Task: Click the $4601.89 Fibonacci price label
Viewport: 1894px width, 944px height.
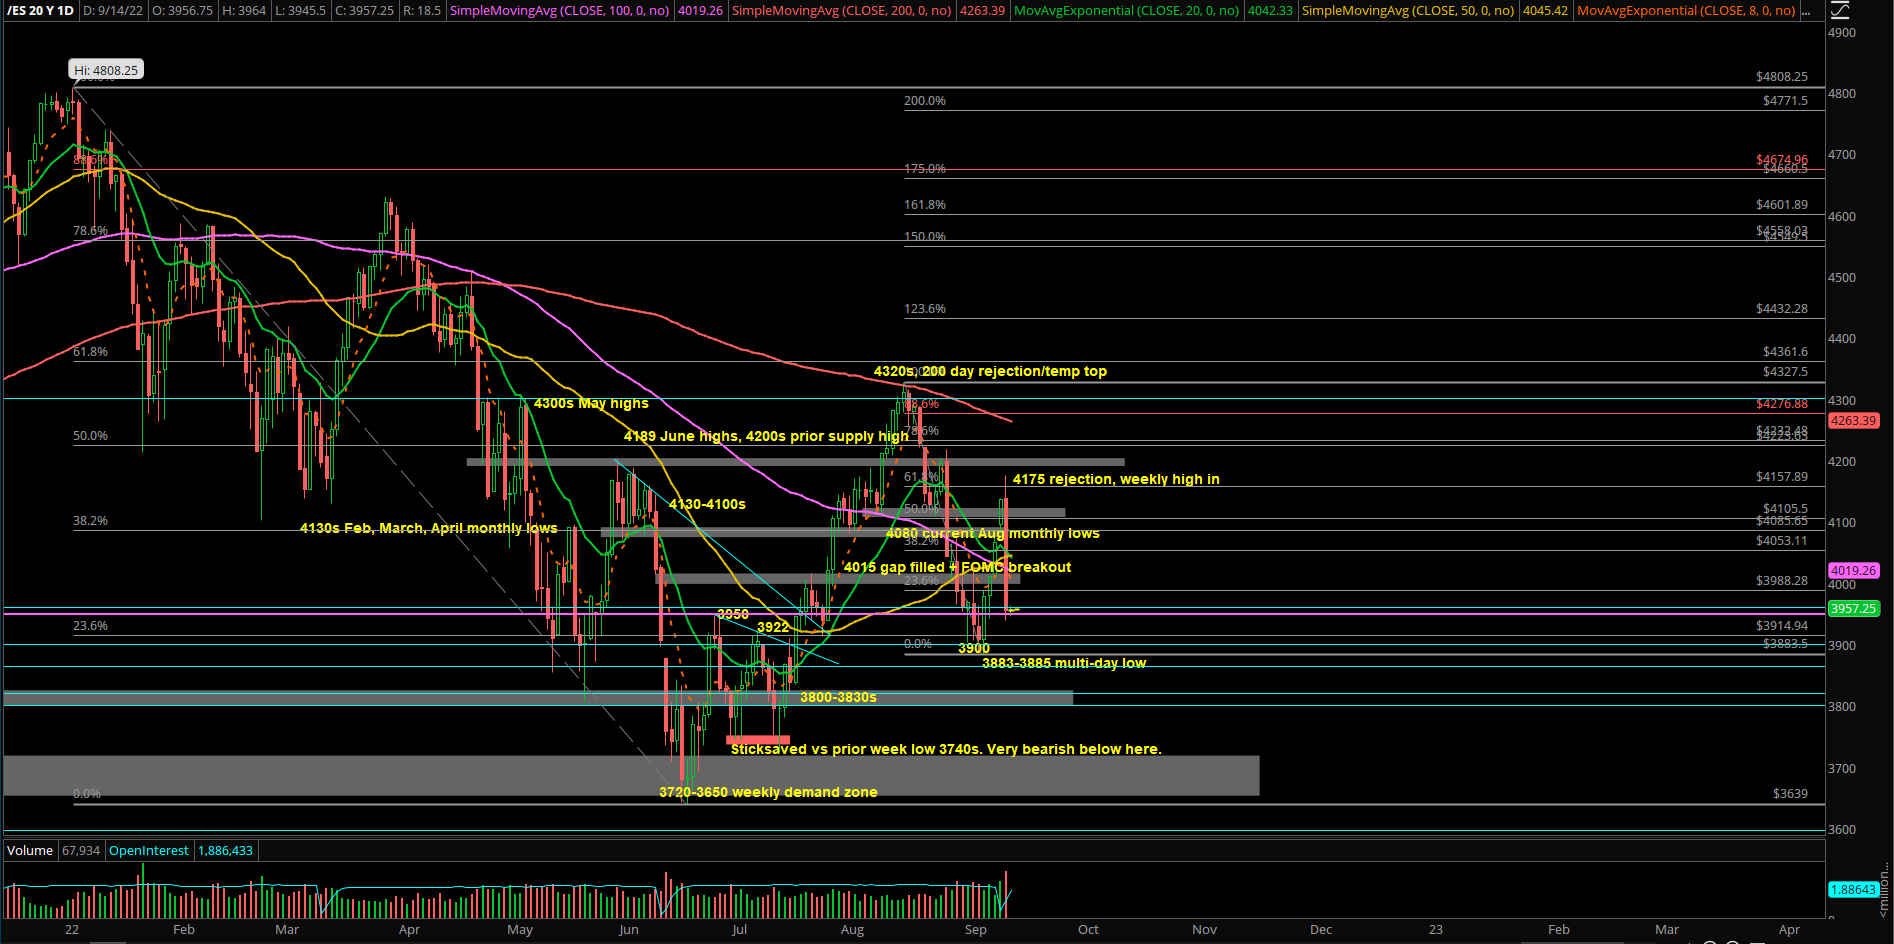Action: [x=1782, y=205]
